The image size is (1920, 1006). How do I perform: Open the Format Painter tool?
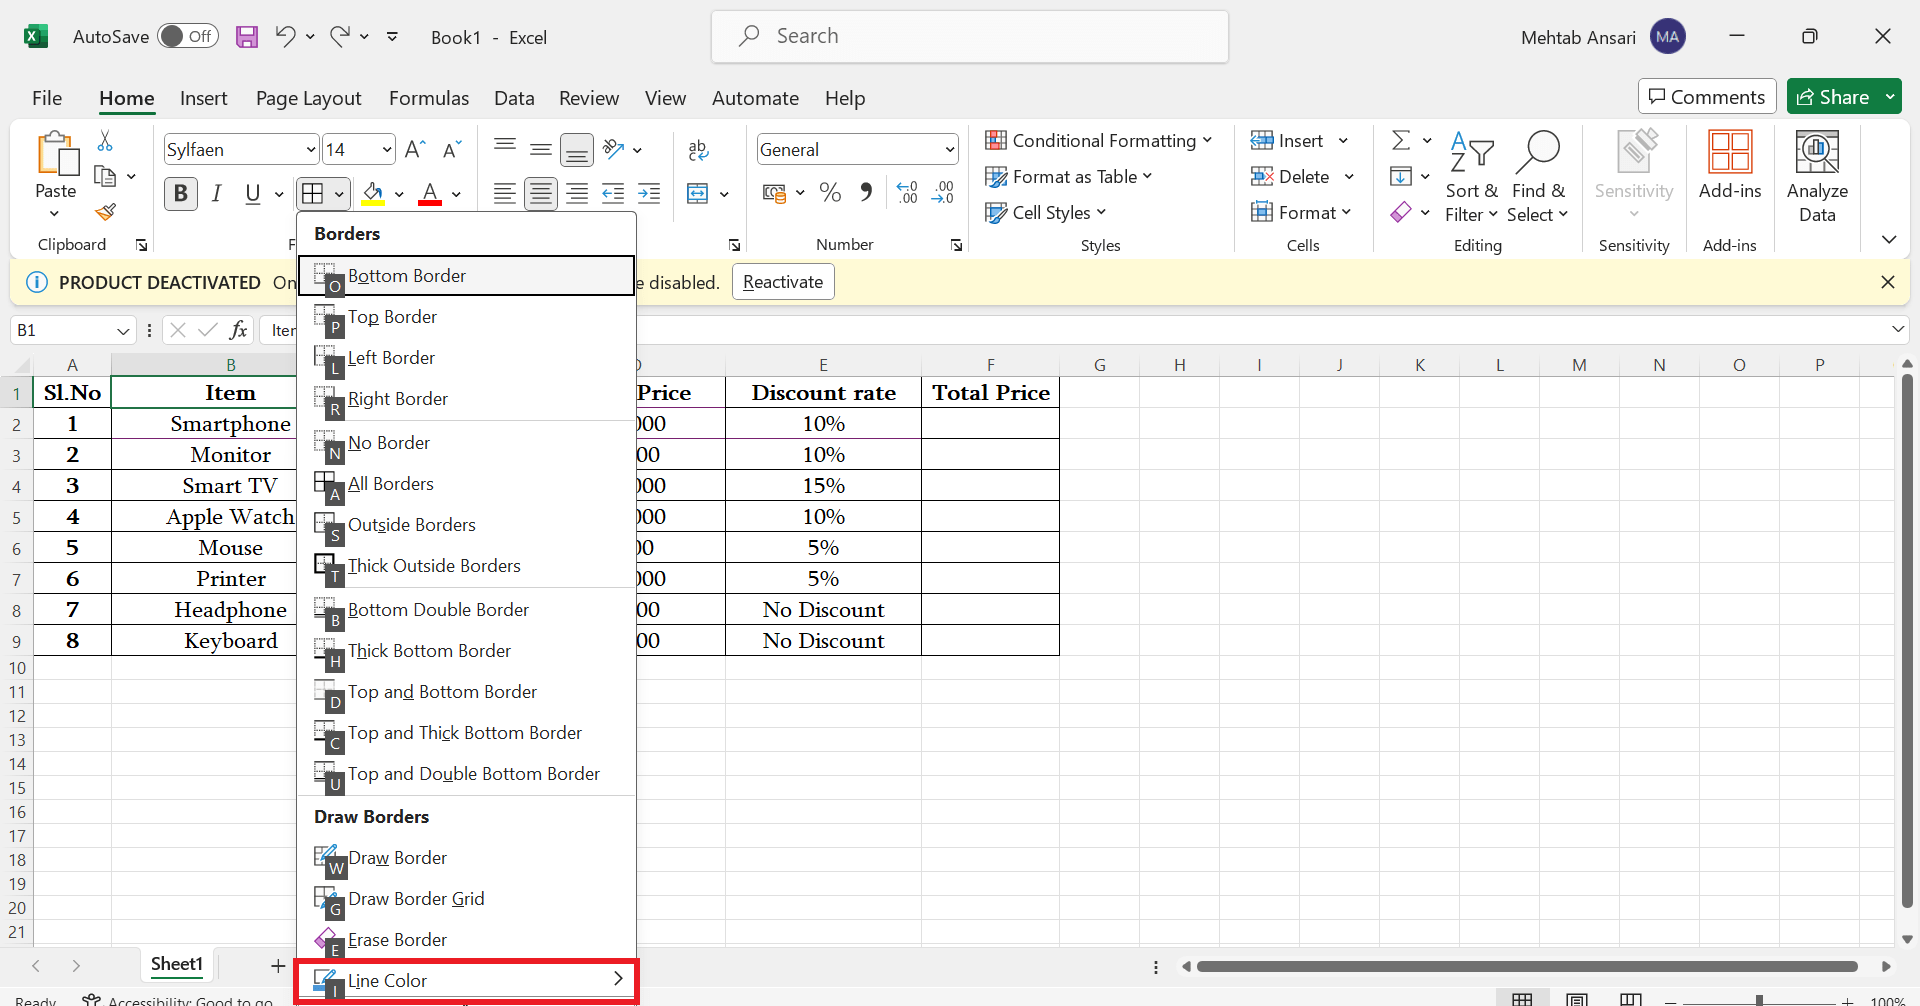pyautogui.click(x=106, y=212)
